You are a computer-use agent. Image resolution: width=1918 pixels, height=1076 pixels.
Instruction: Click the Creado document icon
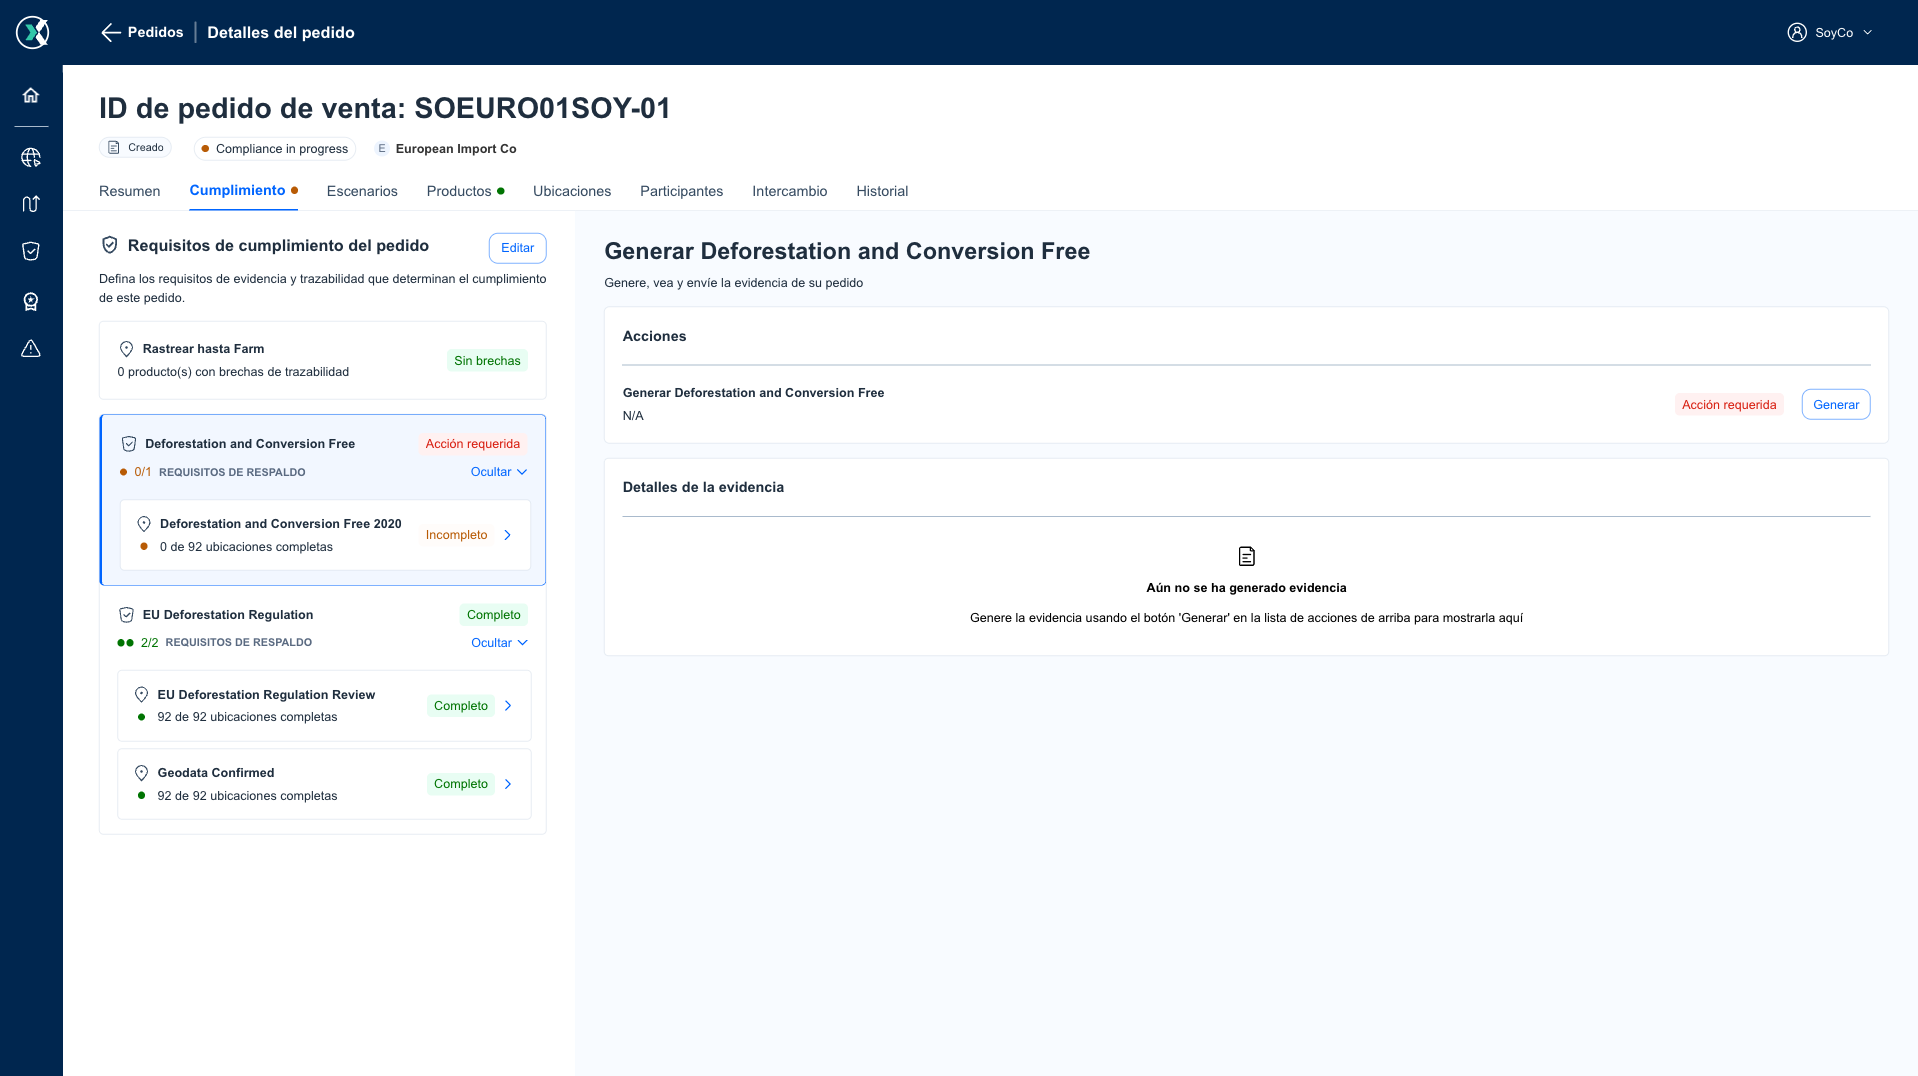(x=114, y=148)
